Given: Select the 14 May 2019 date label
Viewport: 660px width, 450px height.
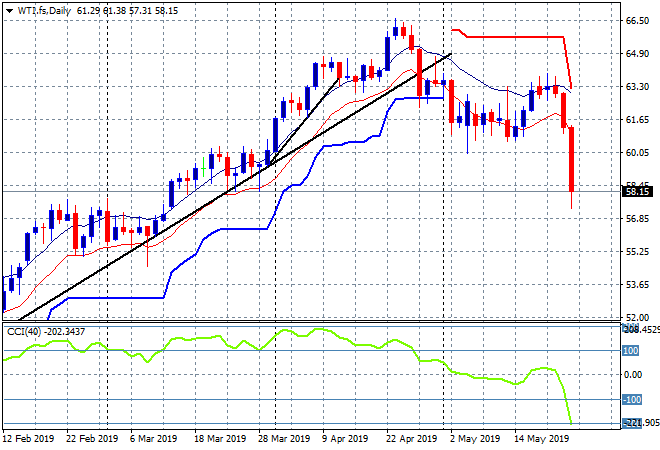Looking at the screenshot, I should (x=541, y=439).
